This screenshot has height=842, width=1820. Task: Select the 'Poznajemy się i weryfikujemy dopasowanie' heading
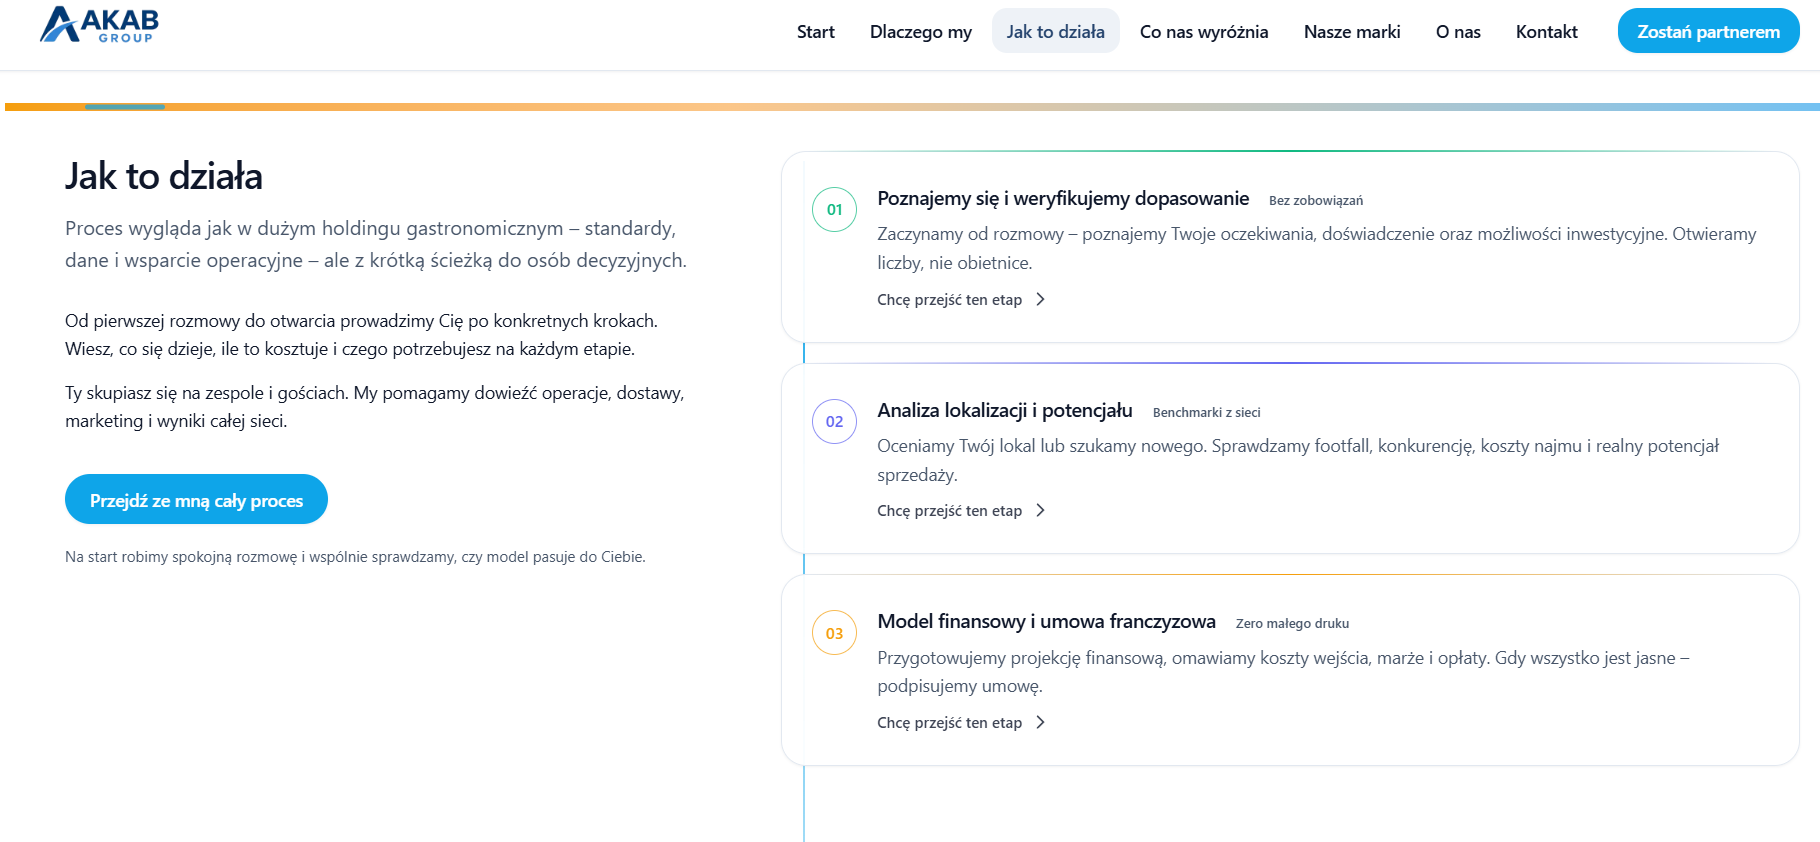pos(1062,199)
